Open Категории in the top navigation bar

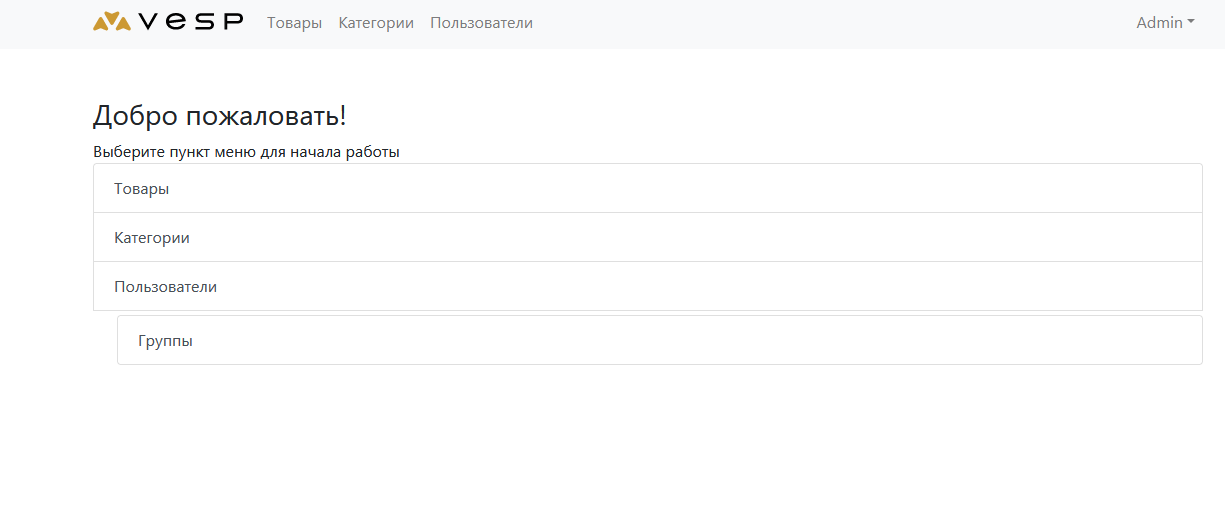point(376,23)
